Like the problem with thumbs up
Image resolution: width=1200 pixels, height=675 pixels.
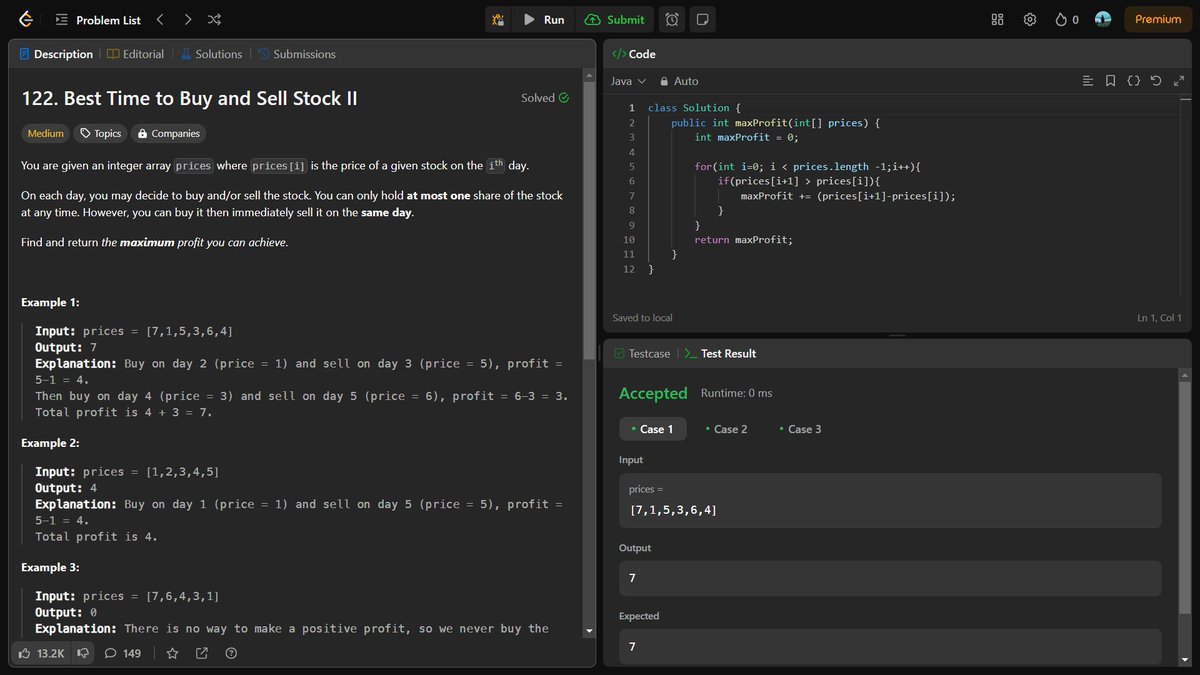click(41, 653)
